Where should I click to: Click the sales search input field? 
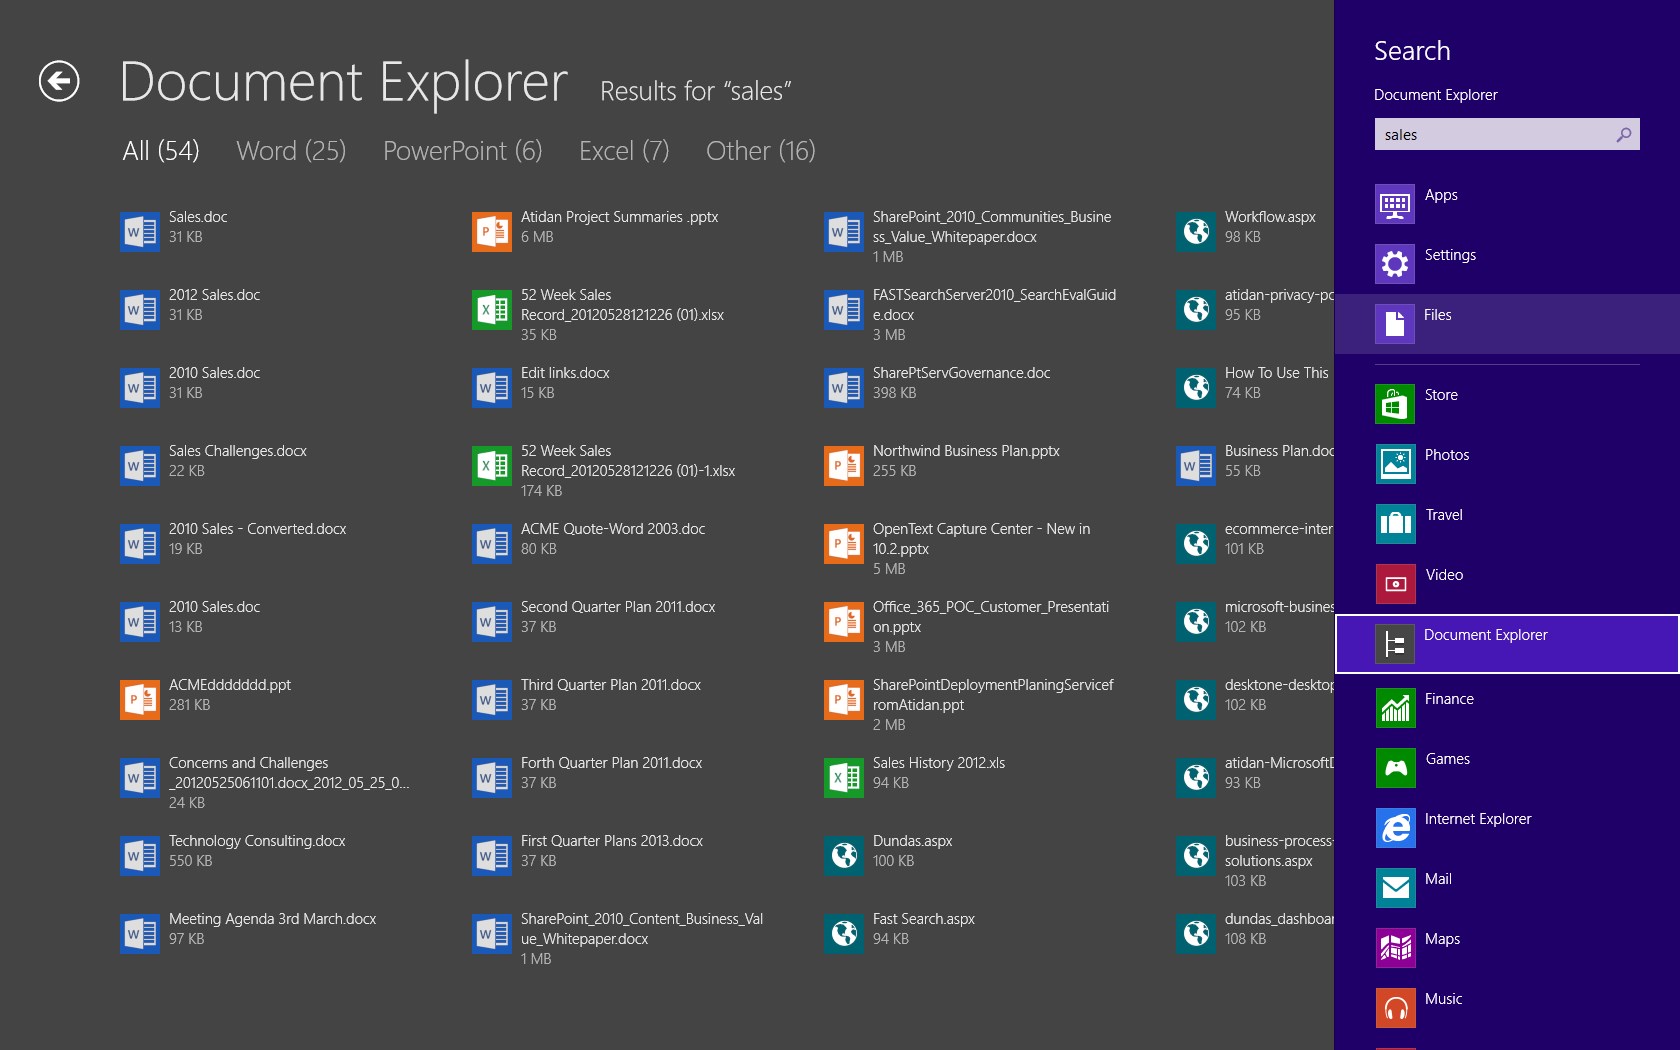pyautogui.click(x=1507, y=134)
